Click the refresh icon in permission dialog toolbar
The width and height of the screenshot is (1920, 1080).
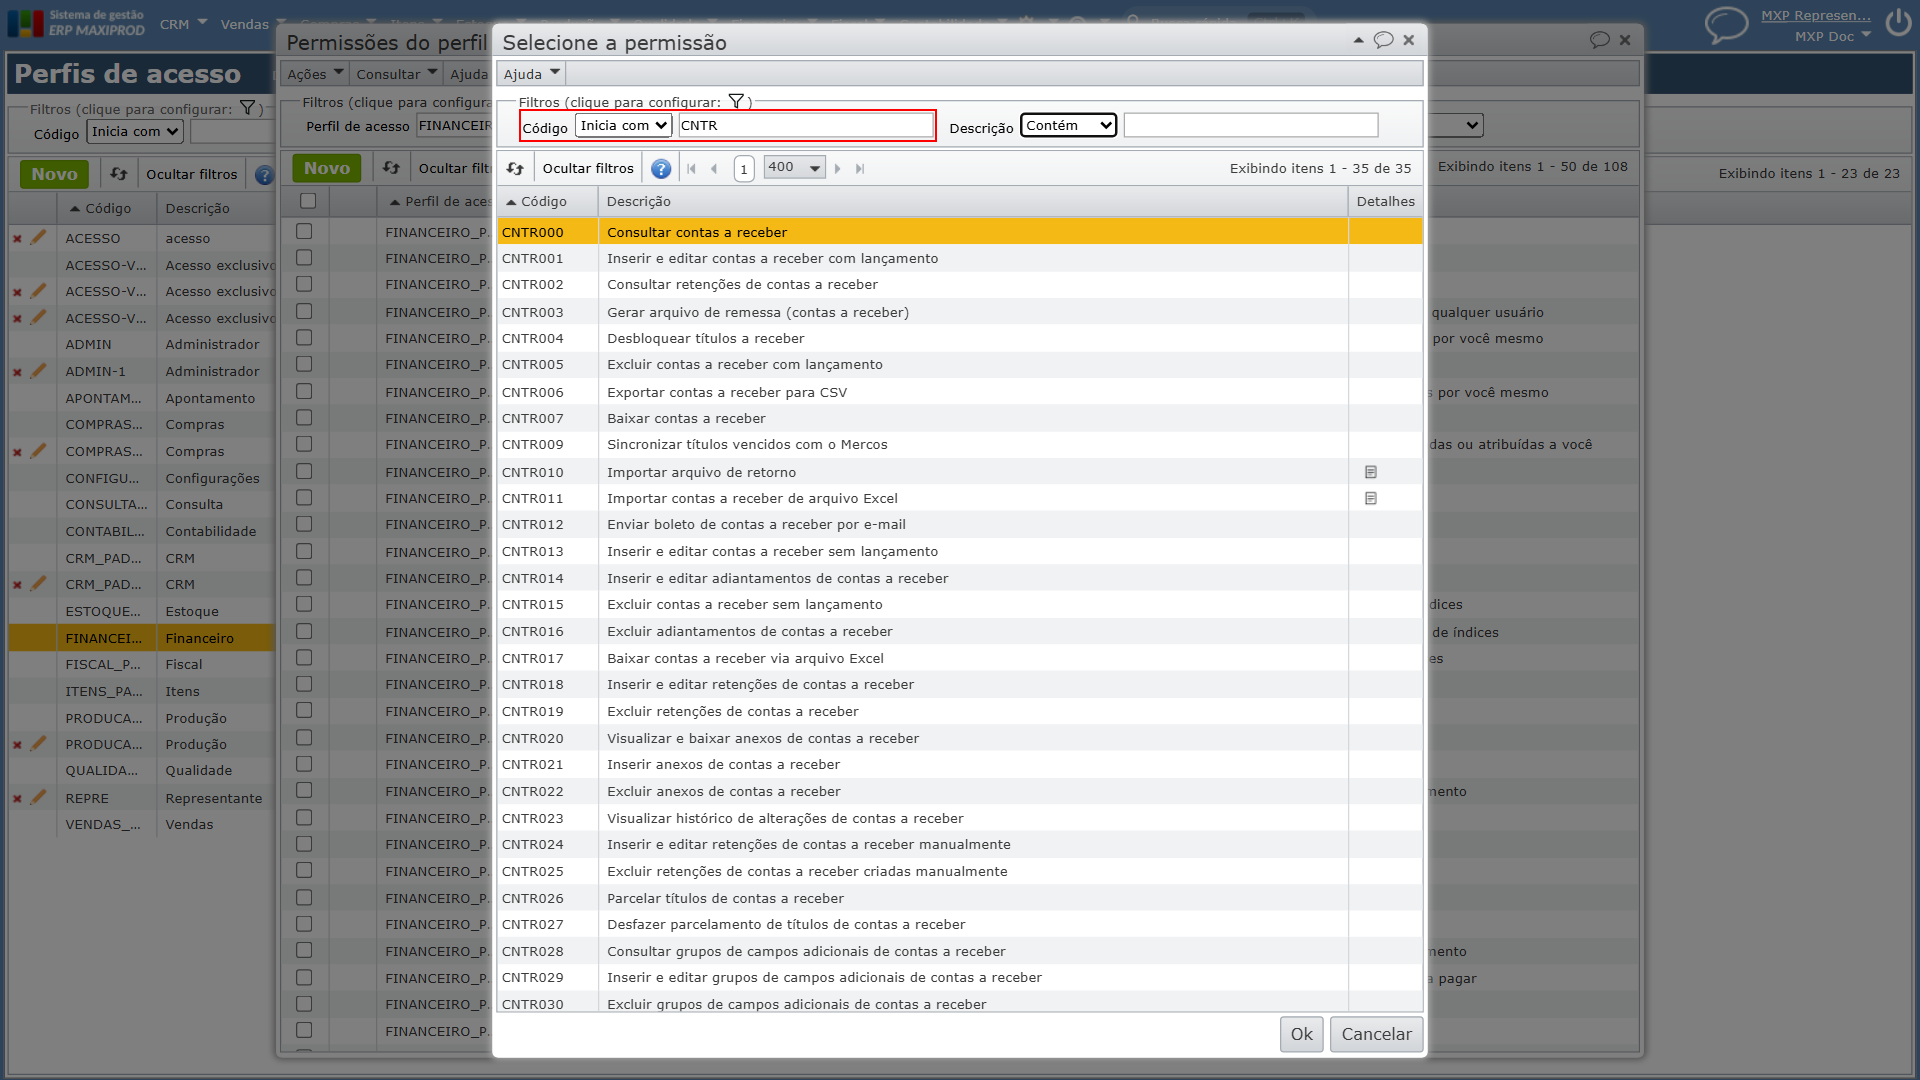pyautogui.click(x=515, y=168)
